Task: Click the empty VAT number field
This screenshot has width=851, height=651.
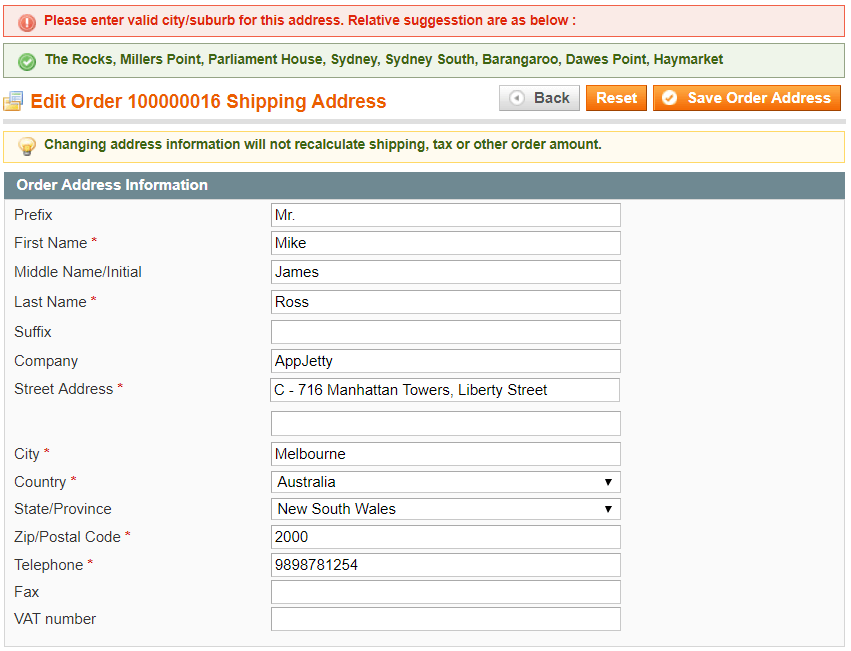Action: click(445, 619)
